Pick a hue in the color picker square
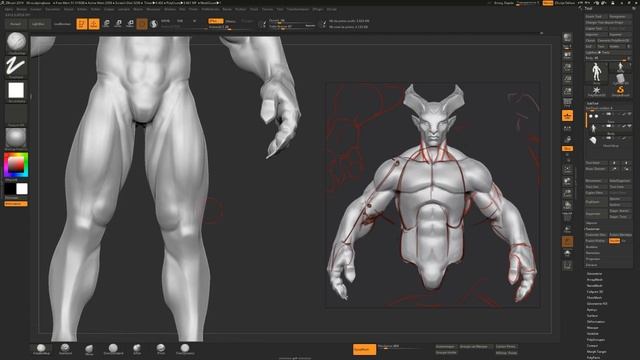The width and height of the screenshot is (640, 360). coord(16,165)
